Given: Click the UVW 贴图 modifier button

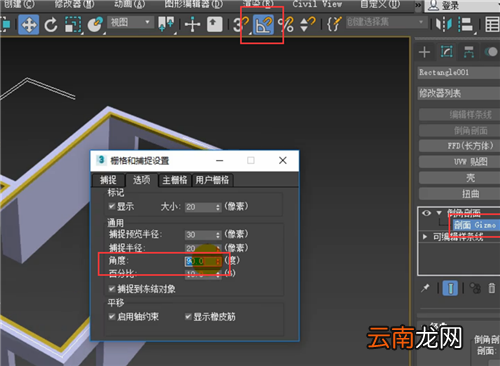Looking at the screenshot, I should pos(459,162).
